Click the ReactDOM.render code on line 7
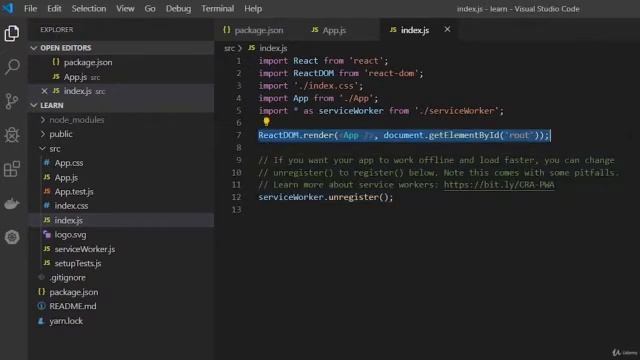Viewport: 640px width, 360px height. point(404,135)
